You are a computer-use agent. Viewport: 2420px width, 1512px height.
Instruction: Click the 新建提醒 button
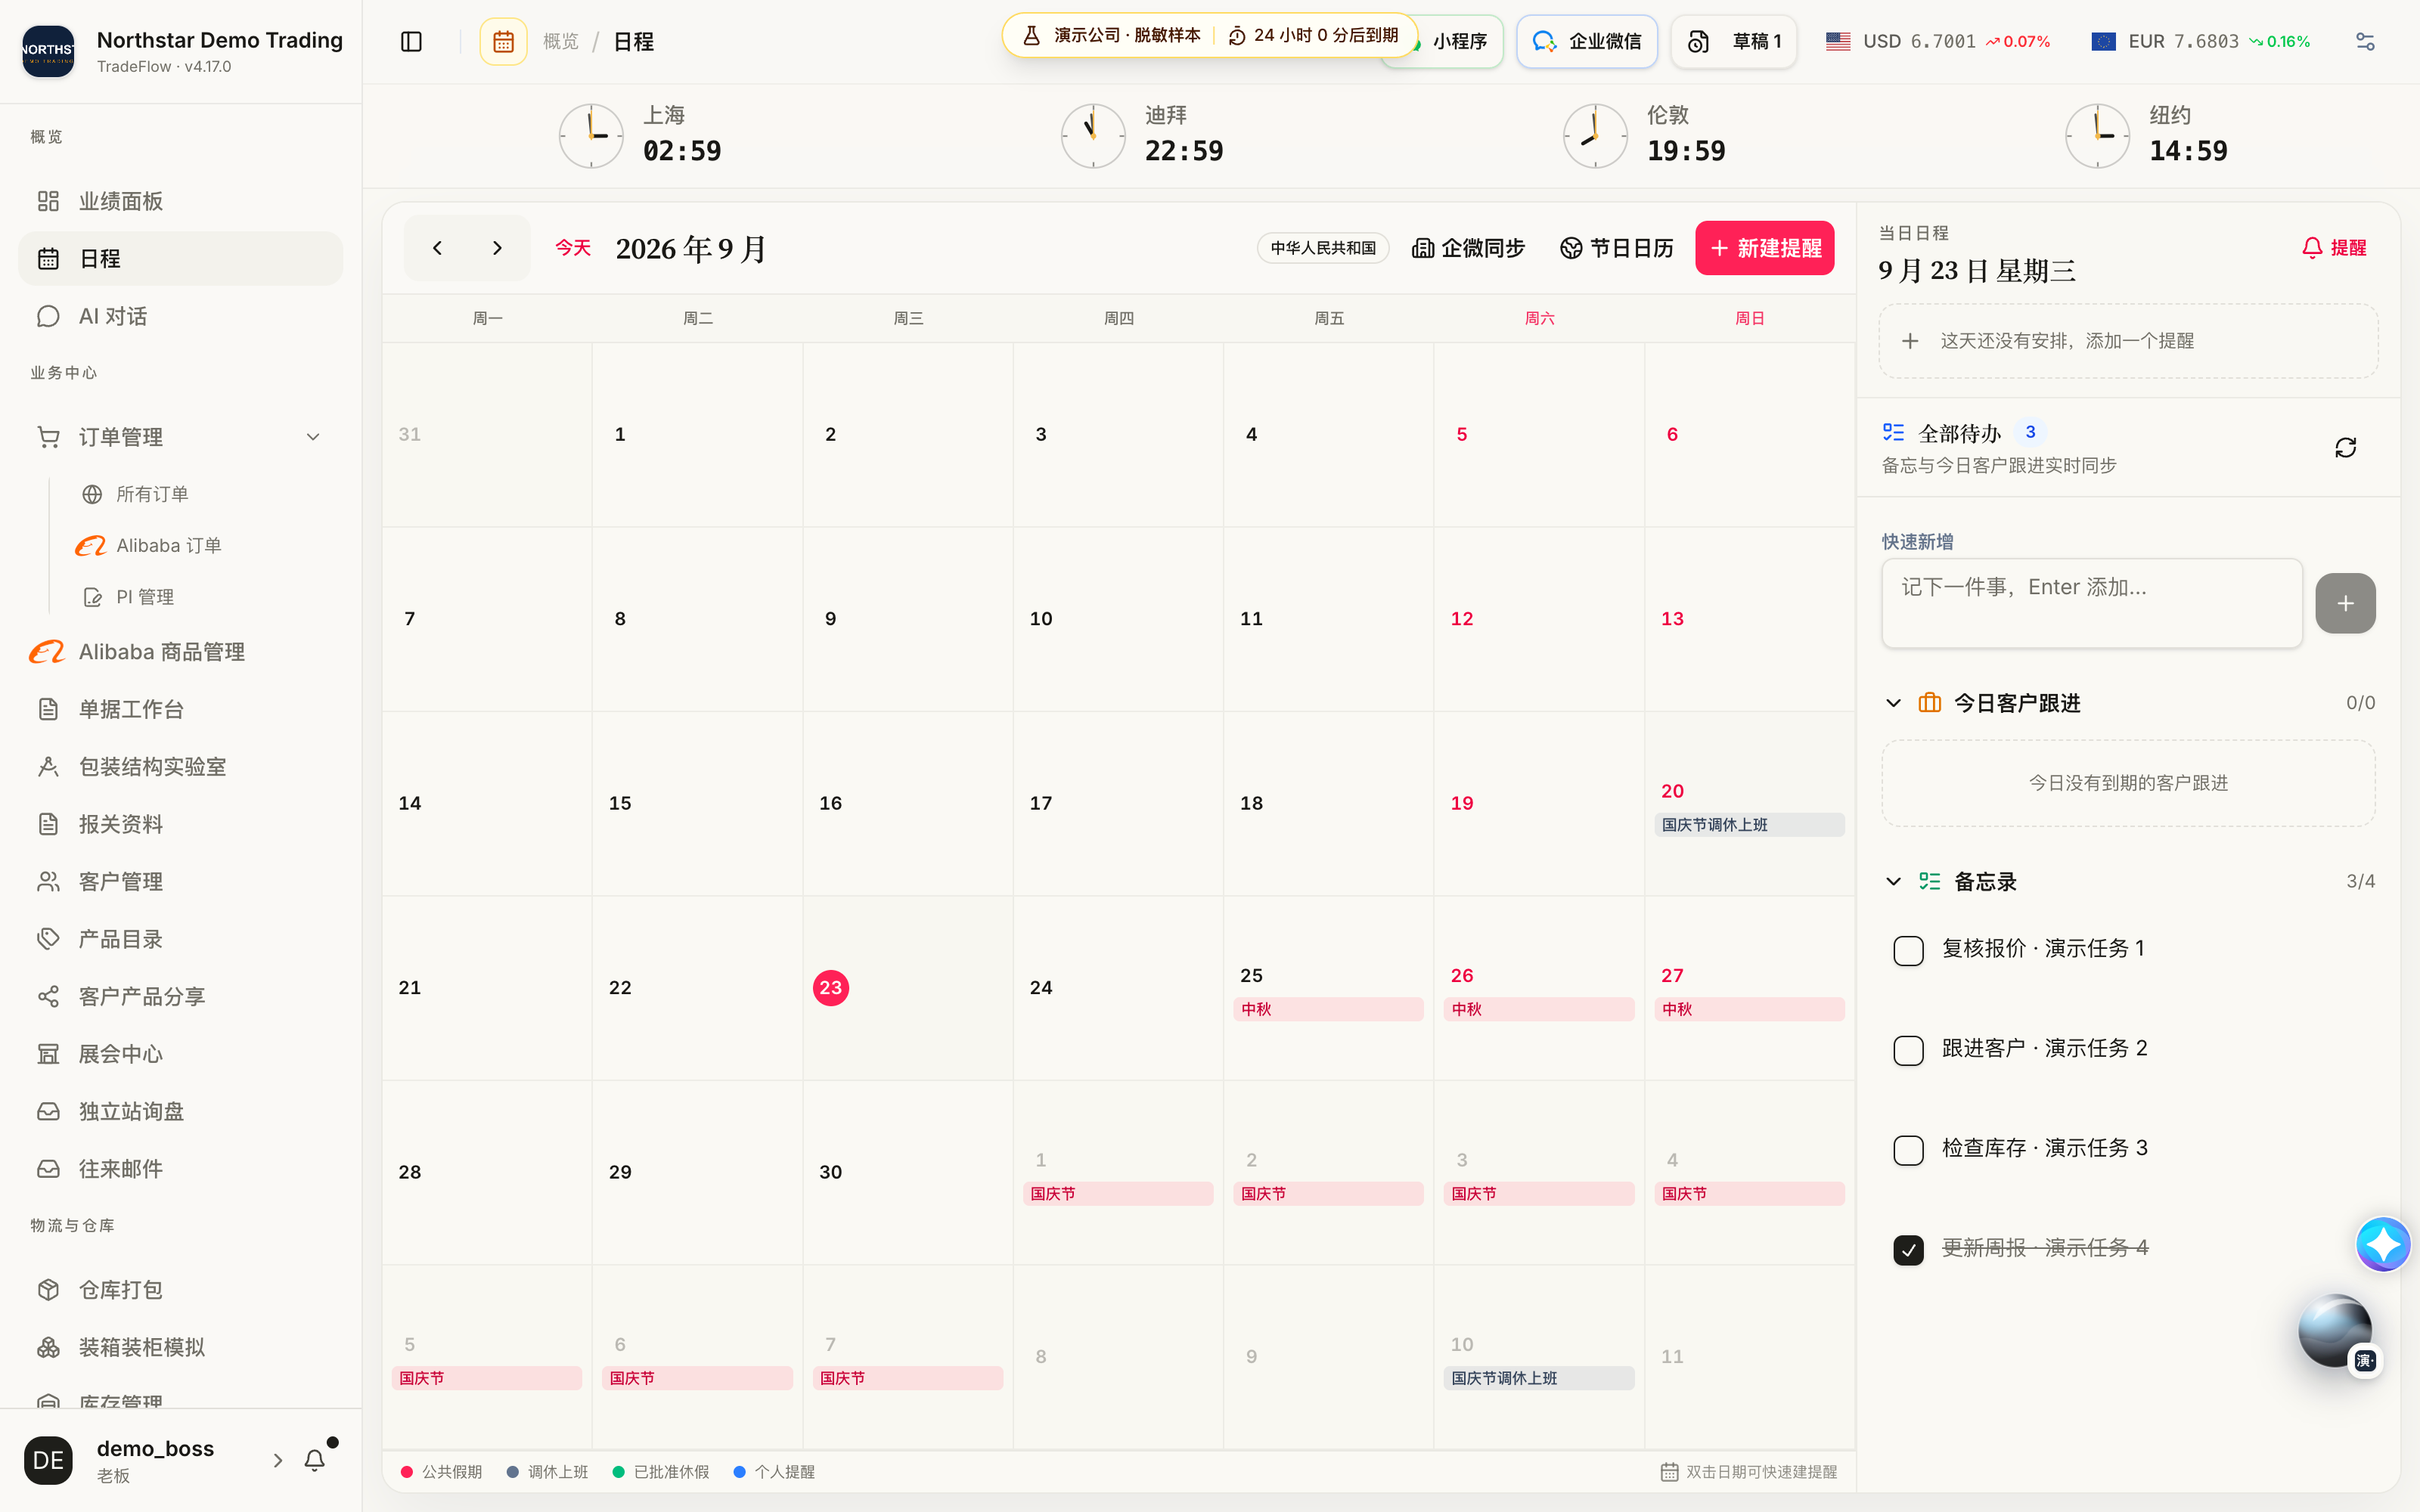(x=1764, y=248)
